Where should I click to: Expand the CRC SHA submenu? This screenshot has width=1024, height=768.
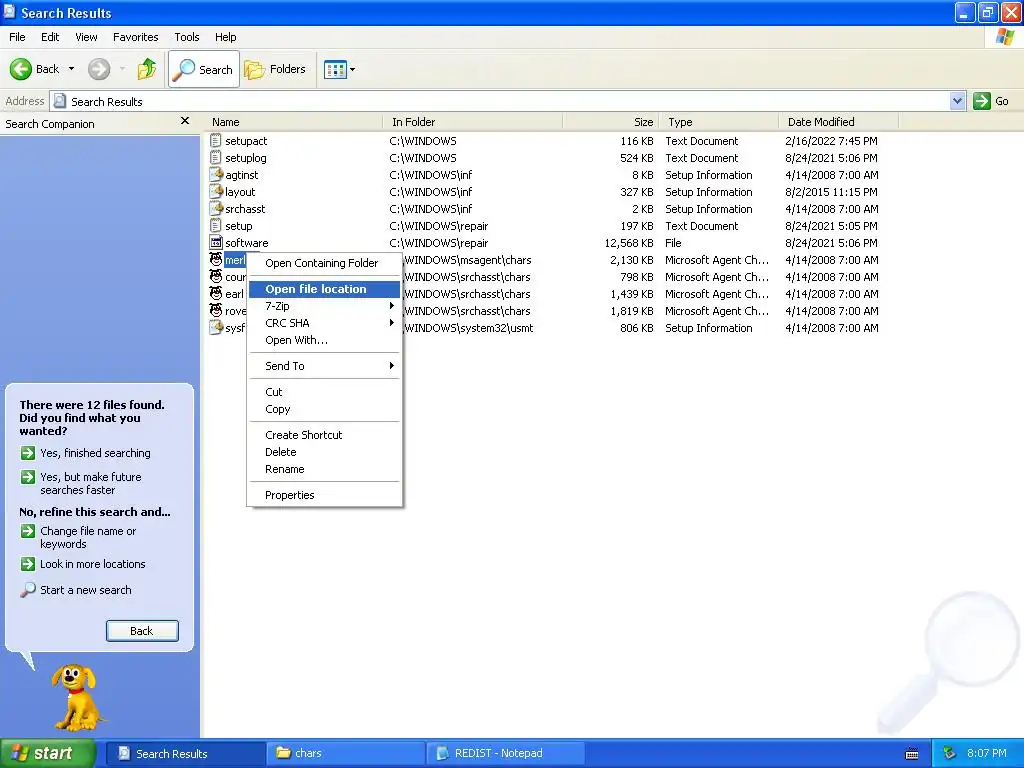tap(324, 323)
